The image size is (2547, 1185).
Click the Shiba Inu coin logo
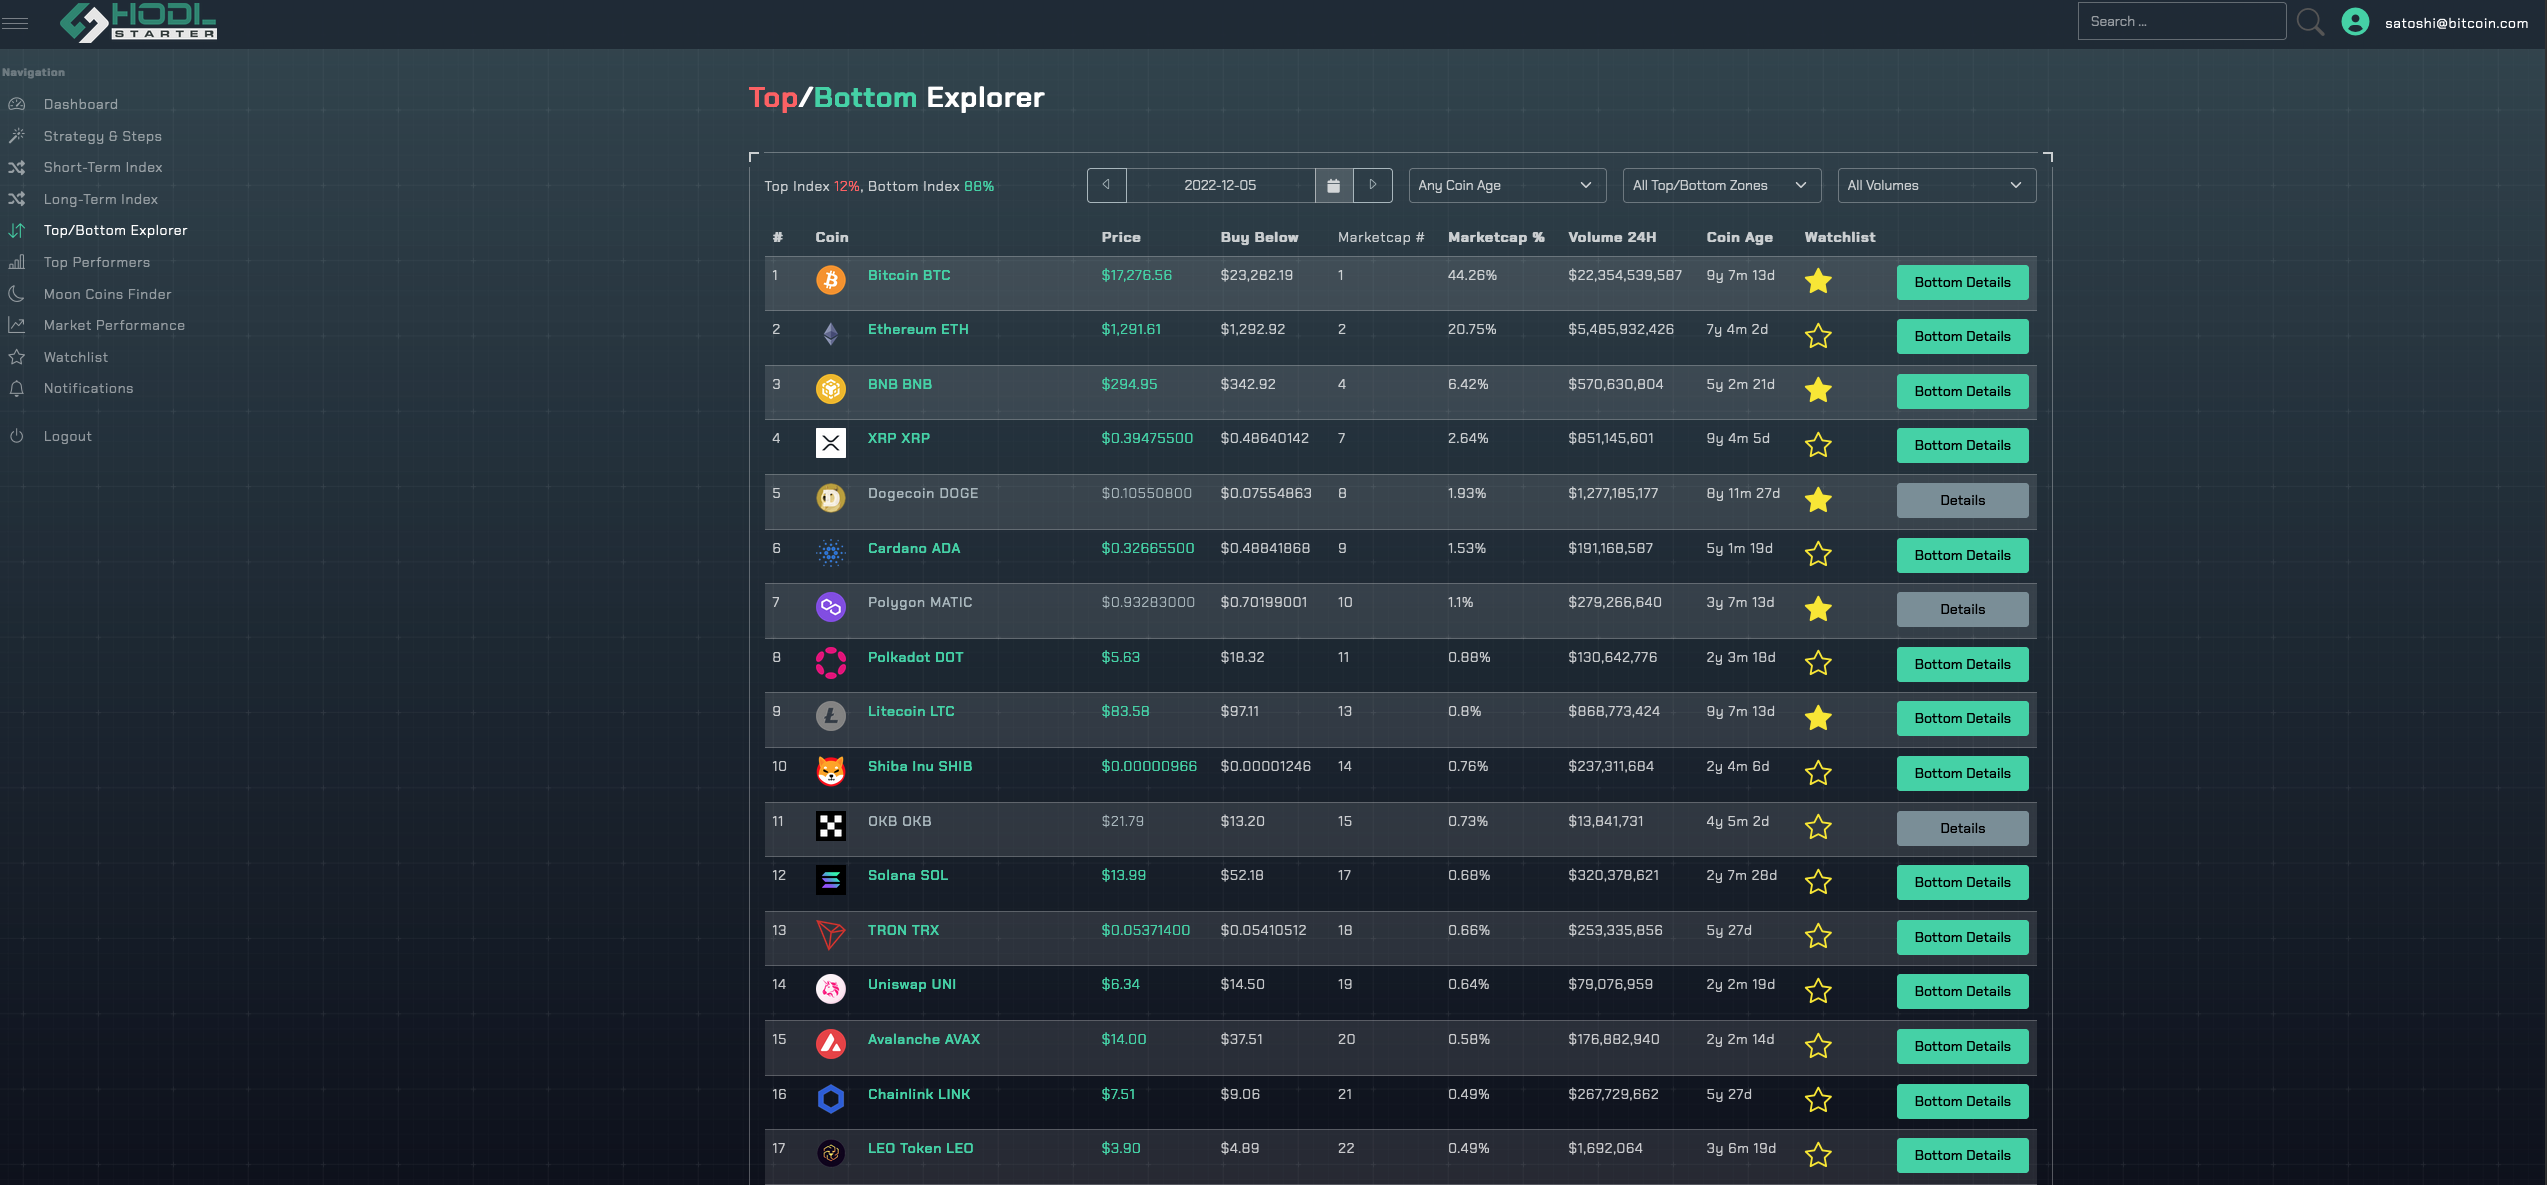[x=831, y=771]
